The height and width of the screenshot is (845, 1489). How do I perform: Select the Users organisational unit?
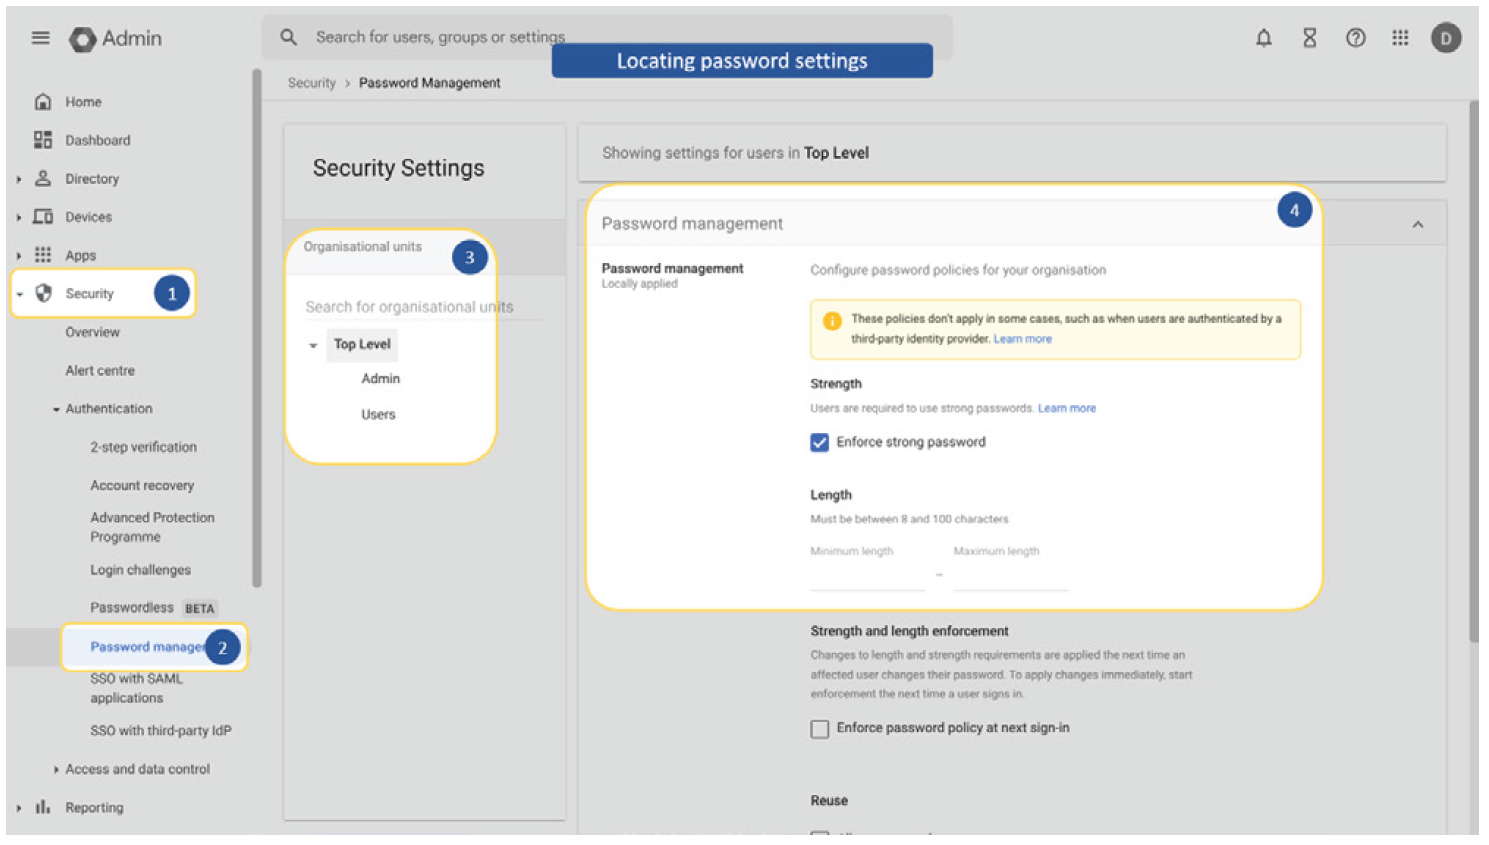(378, 414)
